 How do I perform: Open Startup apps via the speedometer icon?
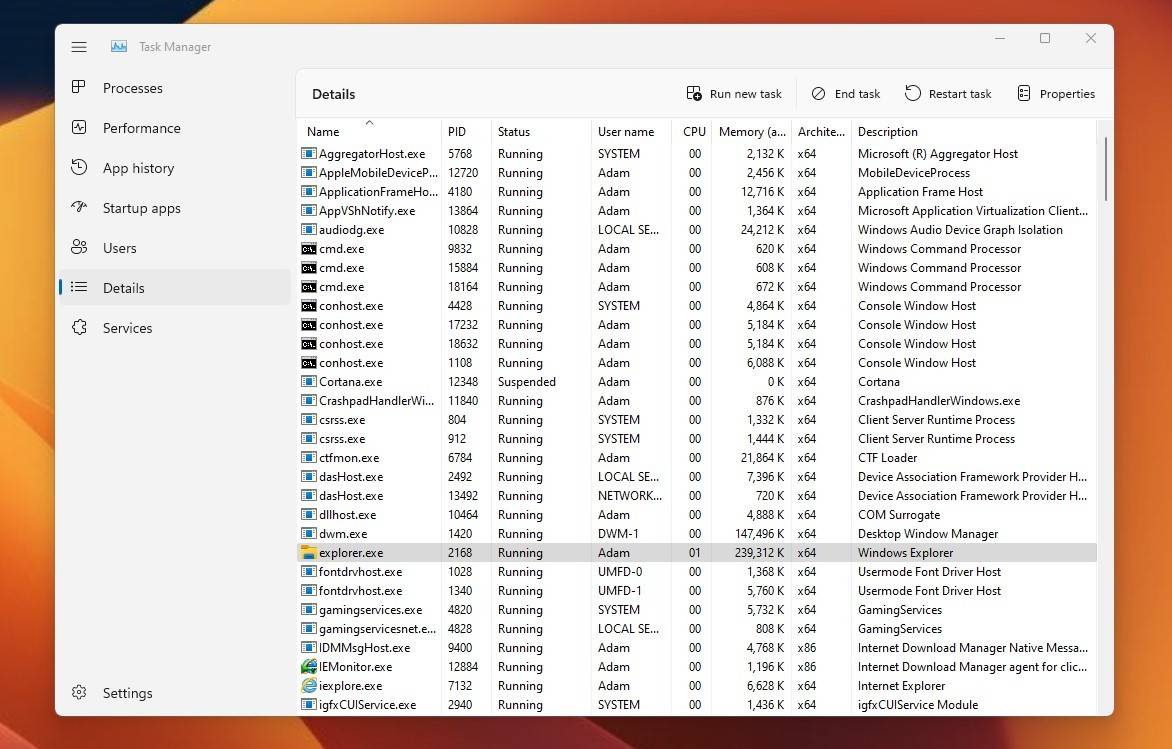(80, 208)
